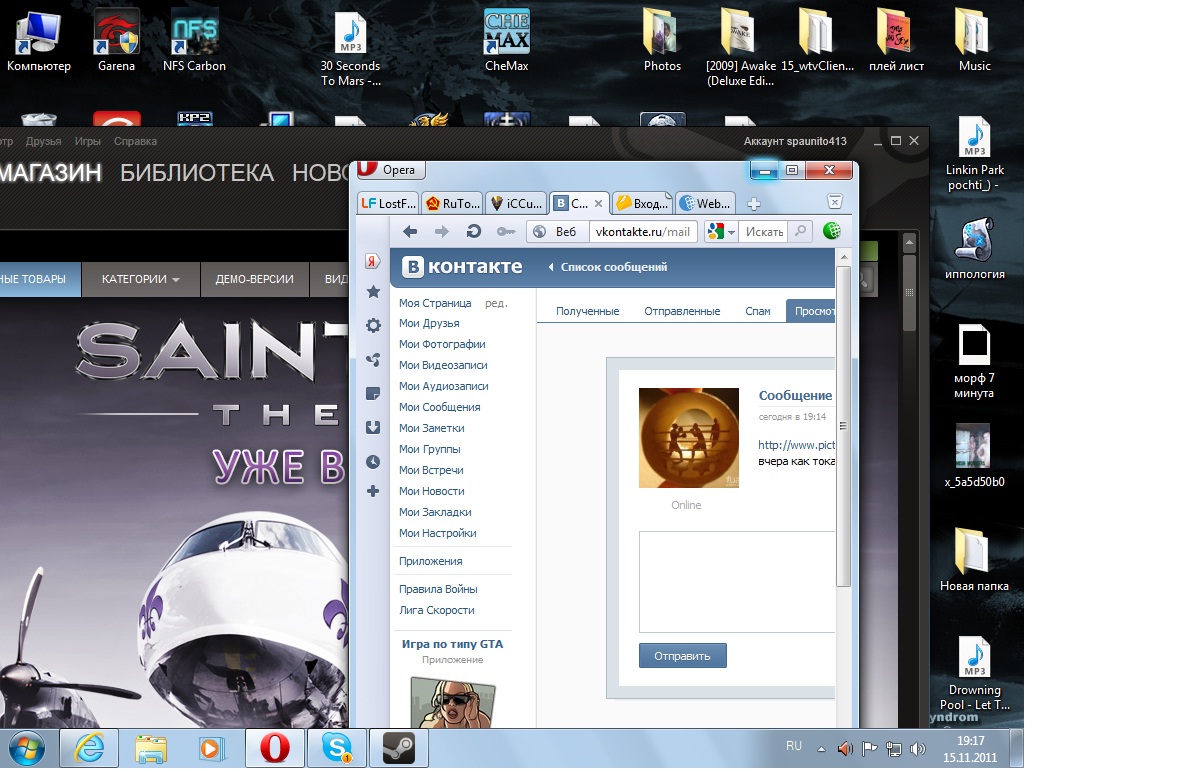This screenshot has height=772, width=1200.
Task: Go back using Opera's back arrow
Action: tap(410, 231)
